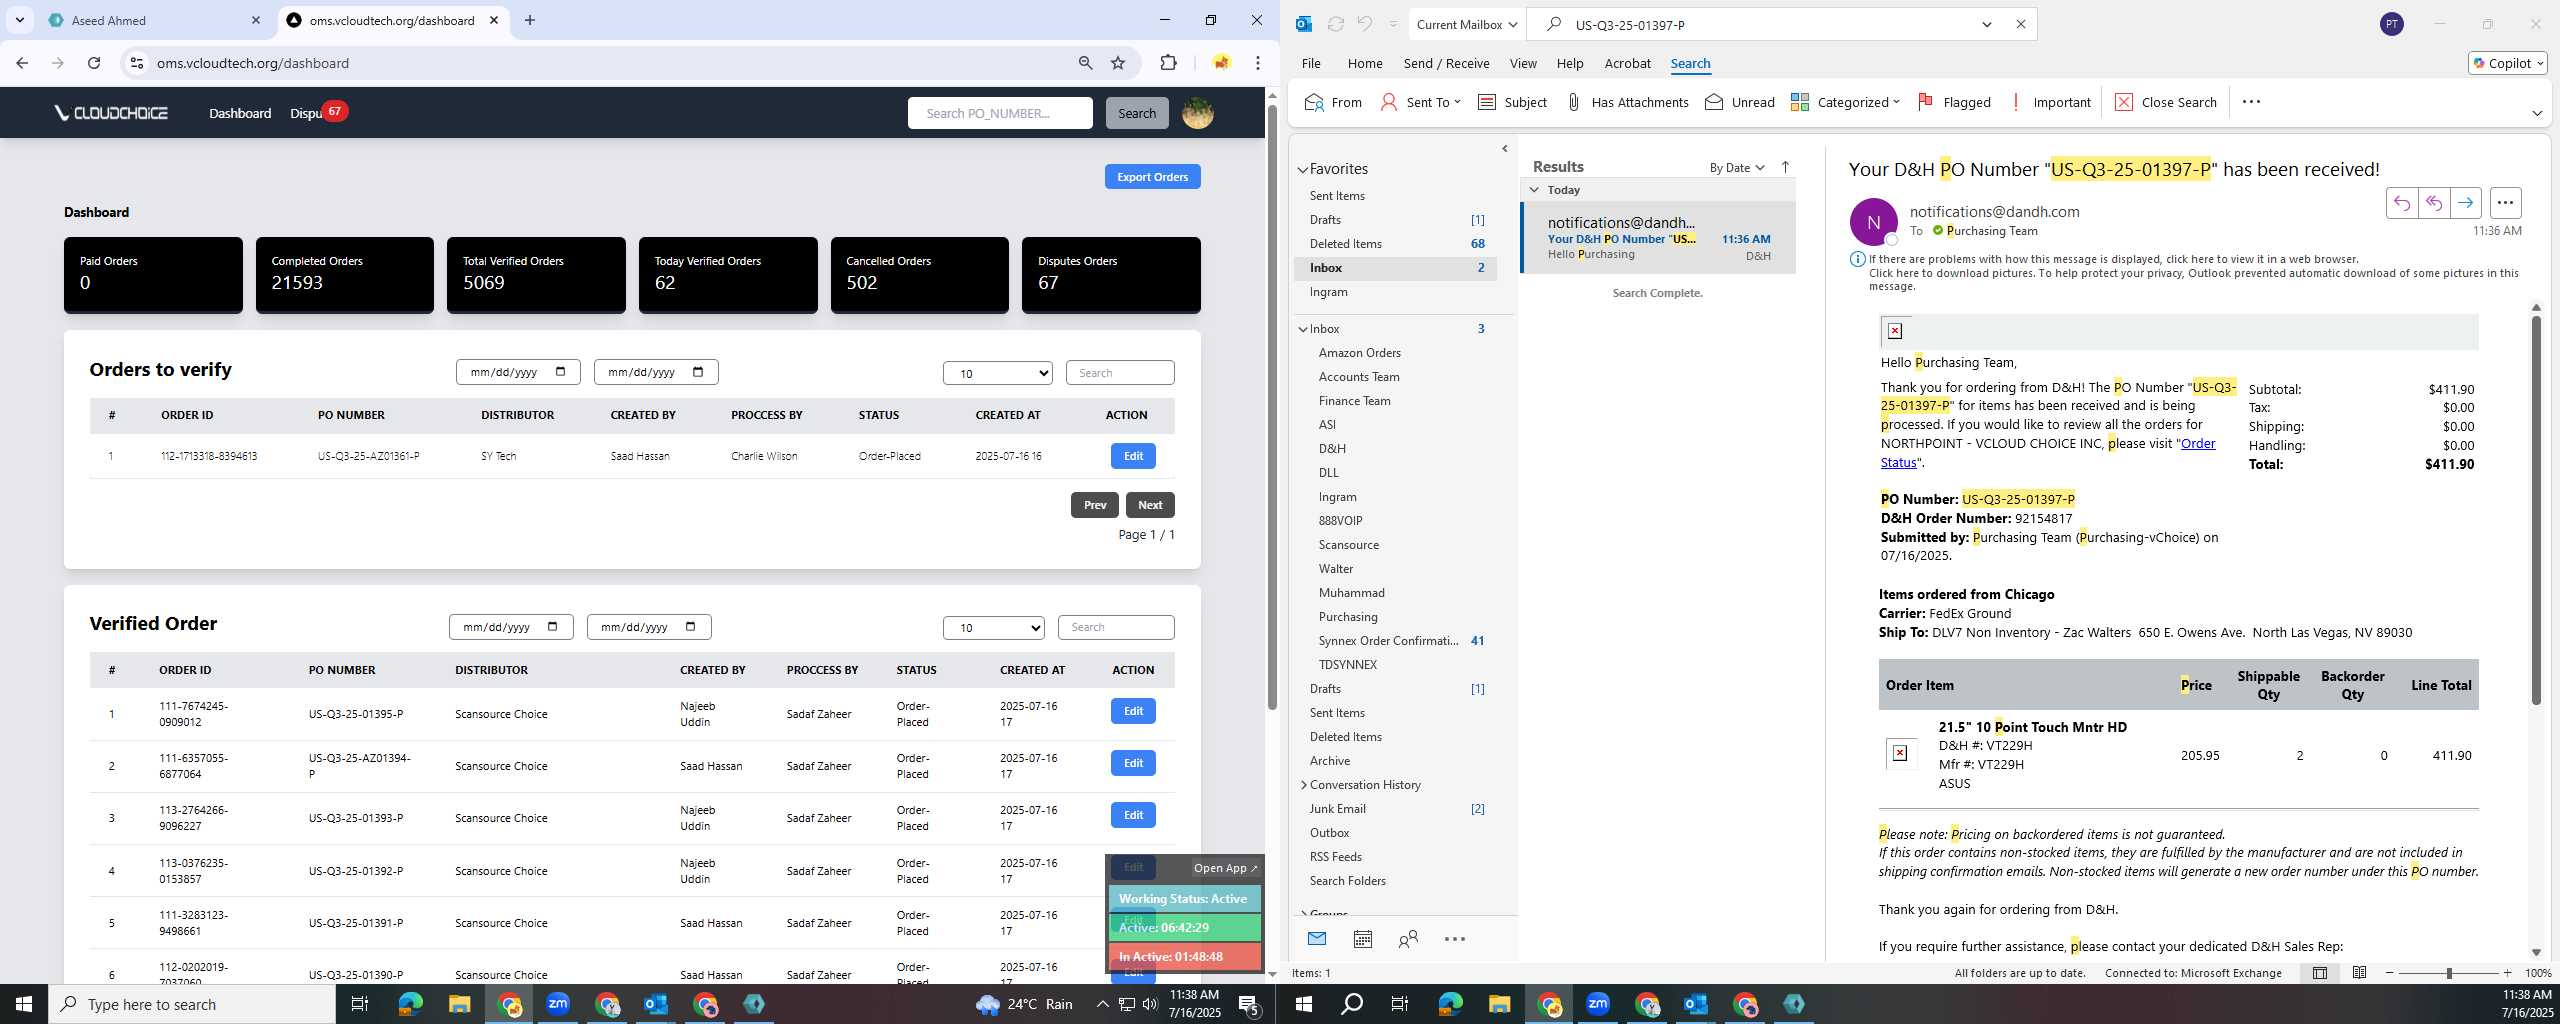Screen dimensions: 2560x1024
Task: Open Copilot button in Outlook
Action: [x=2507, y=63]
